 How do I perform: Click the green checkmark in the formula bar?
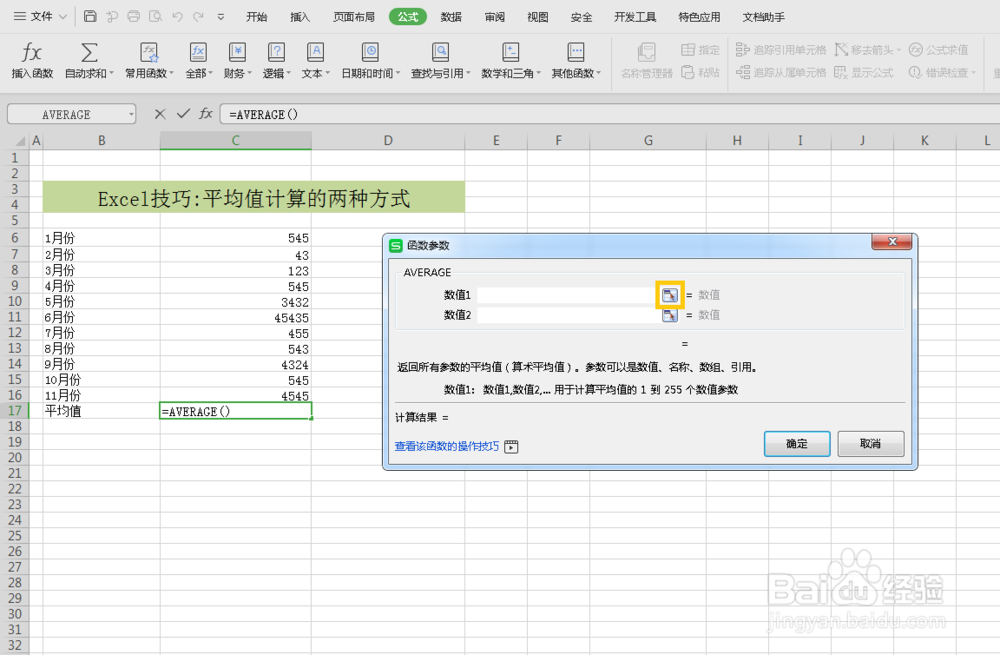pyautogui.click(x=185, y=114)
